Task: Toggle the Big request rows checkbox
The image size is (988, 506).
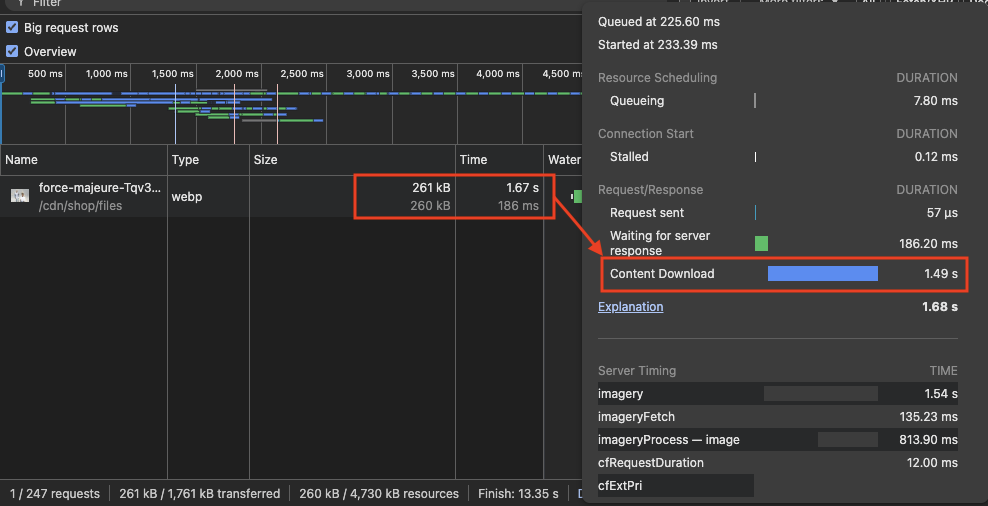Action: tap(12, 28)
